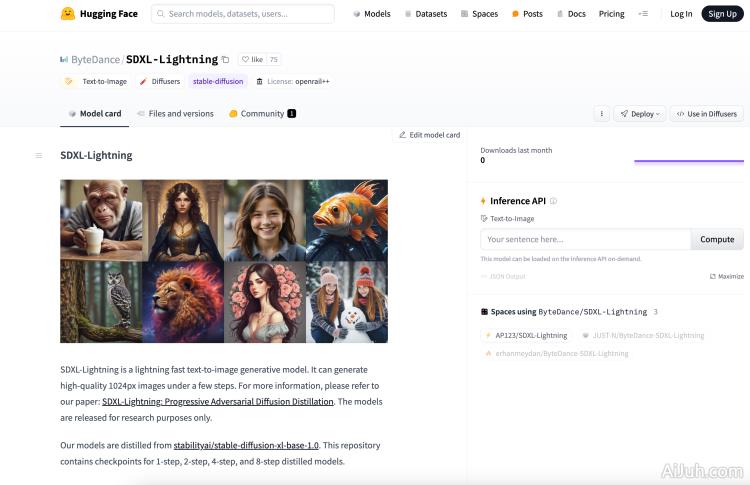
Task: Click the Inference API info icon
Action: tap(553, 201)
